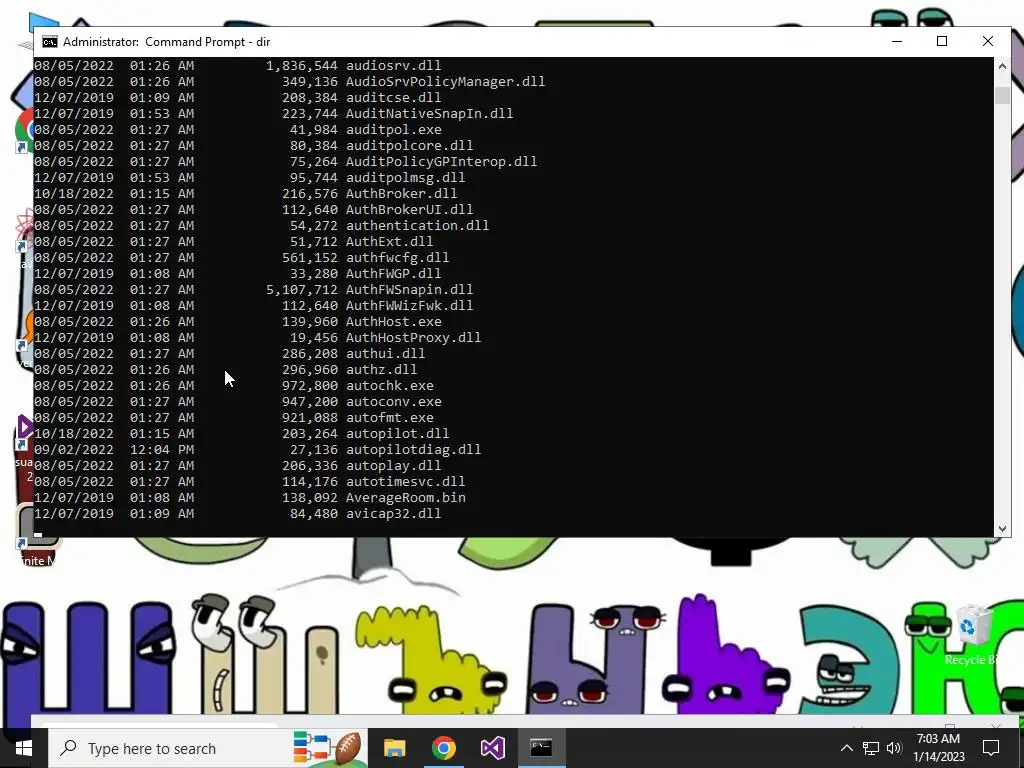The image size is (1024, 768).
Task: Click the autotimesvc.dll file name
Action: 406,481
